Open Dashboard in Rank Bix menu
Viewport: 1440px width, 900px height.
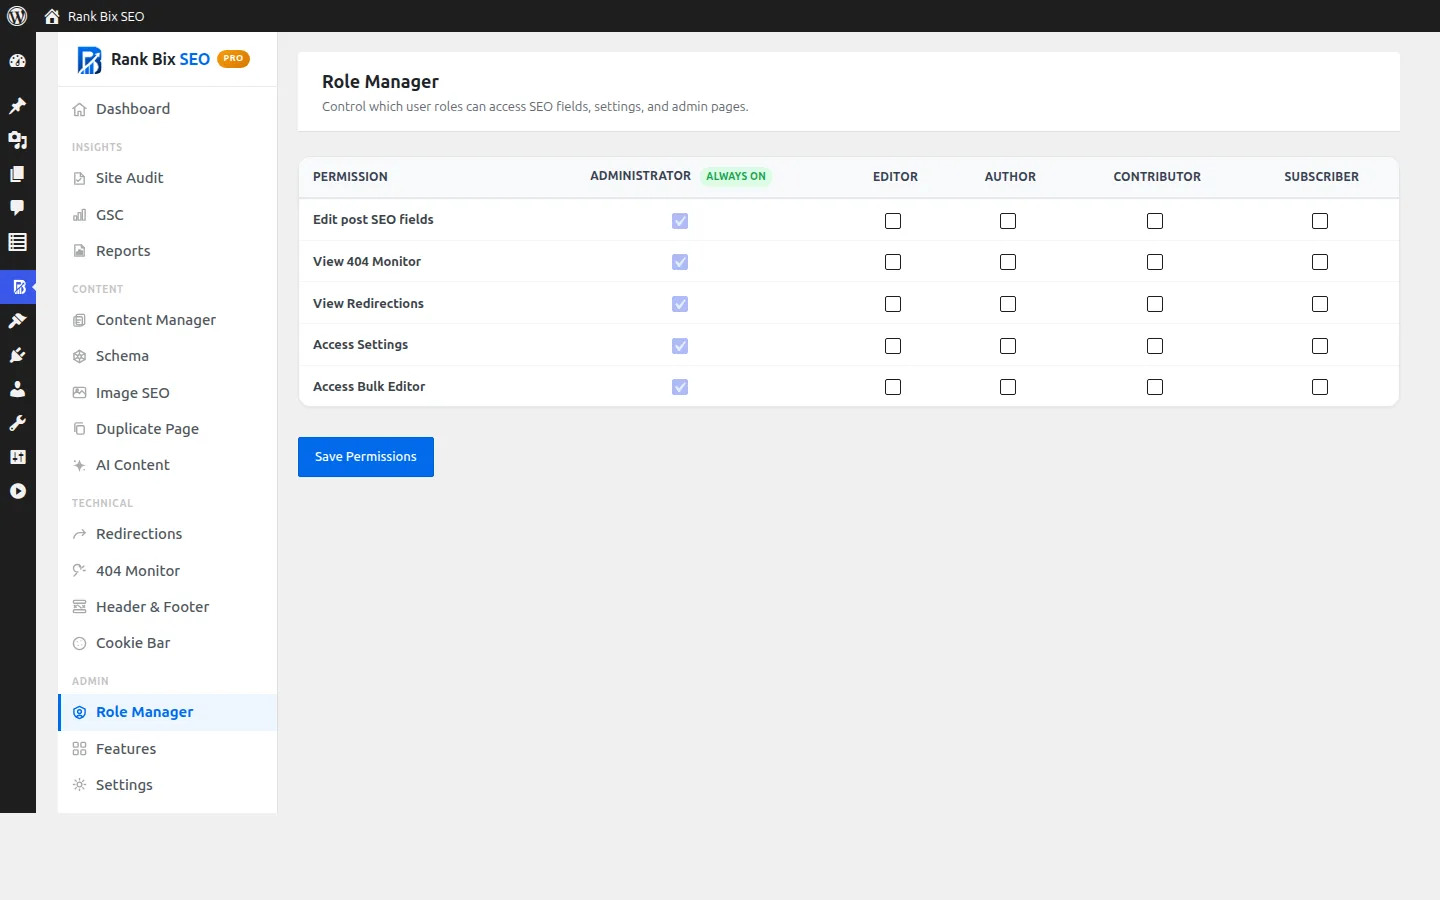pyautogui.click(x=167, y=109)
